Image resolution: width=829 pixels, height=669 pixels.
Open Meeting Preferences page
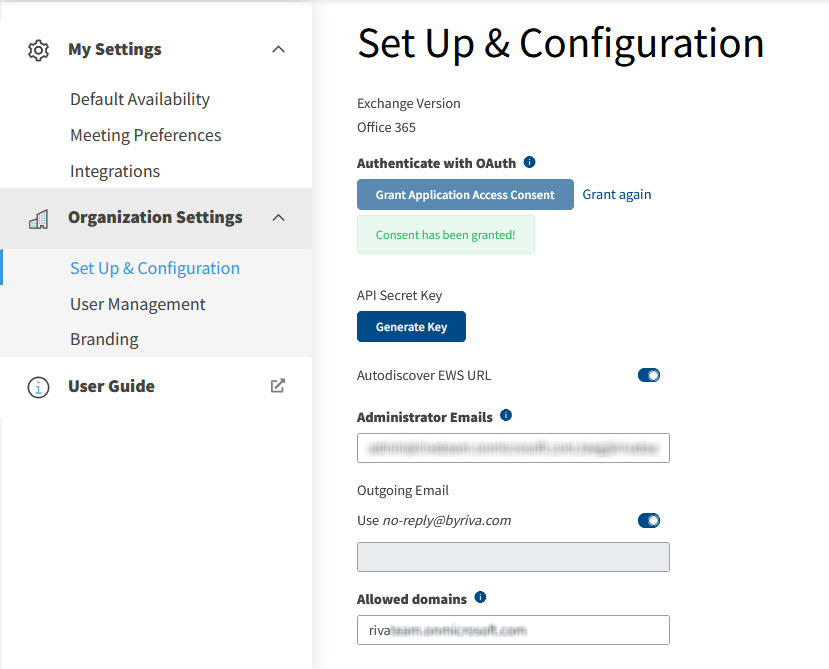tap(145, 135)
